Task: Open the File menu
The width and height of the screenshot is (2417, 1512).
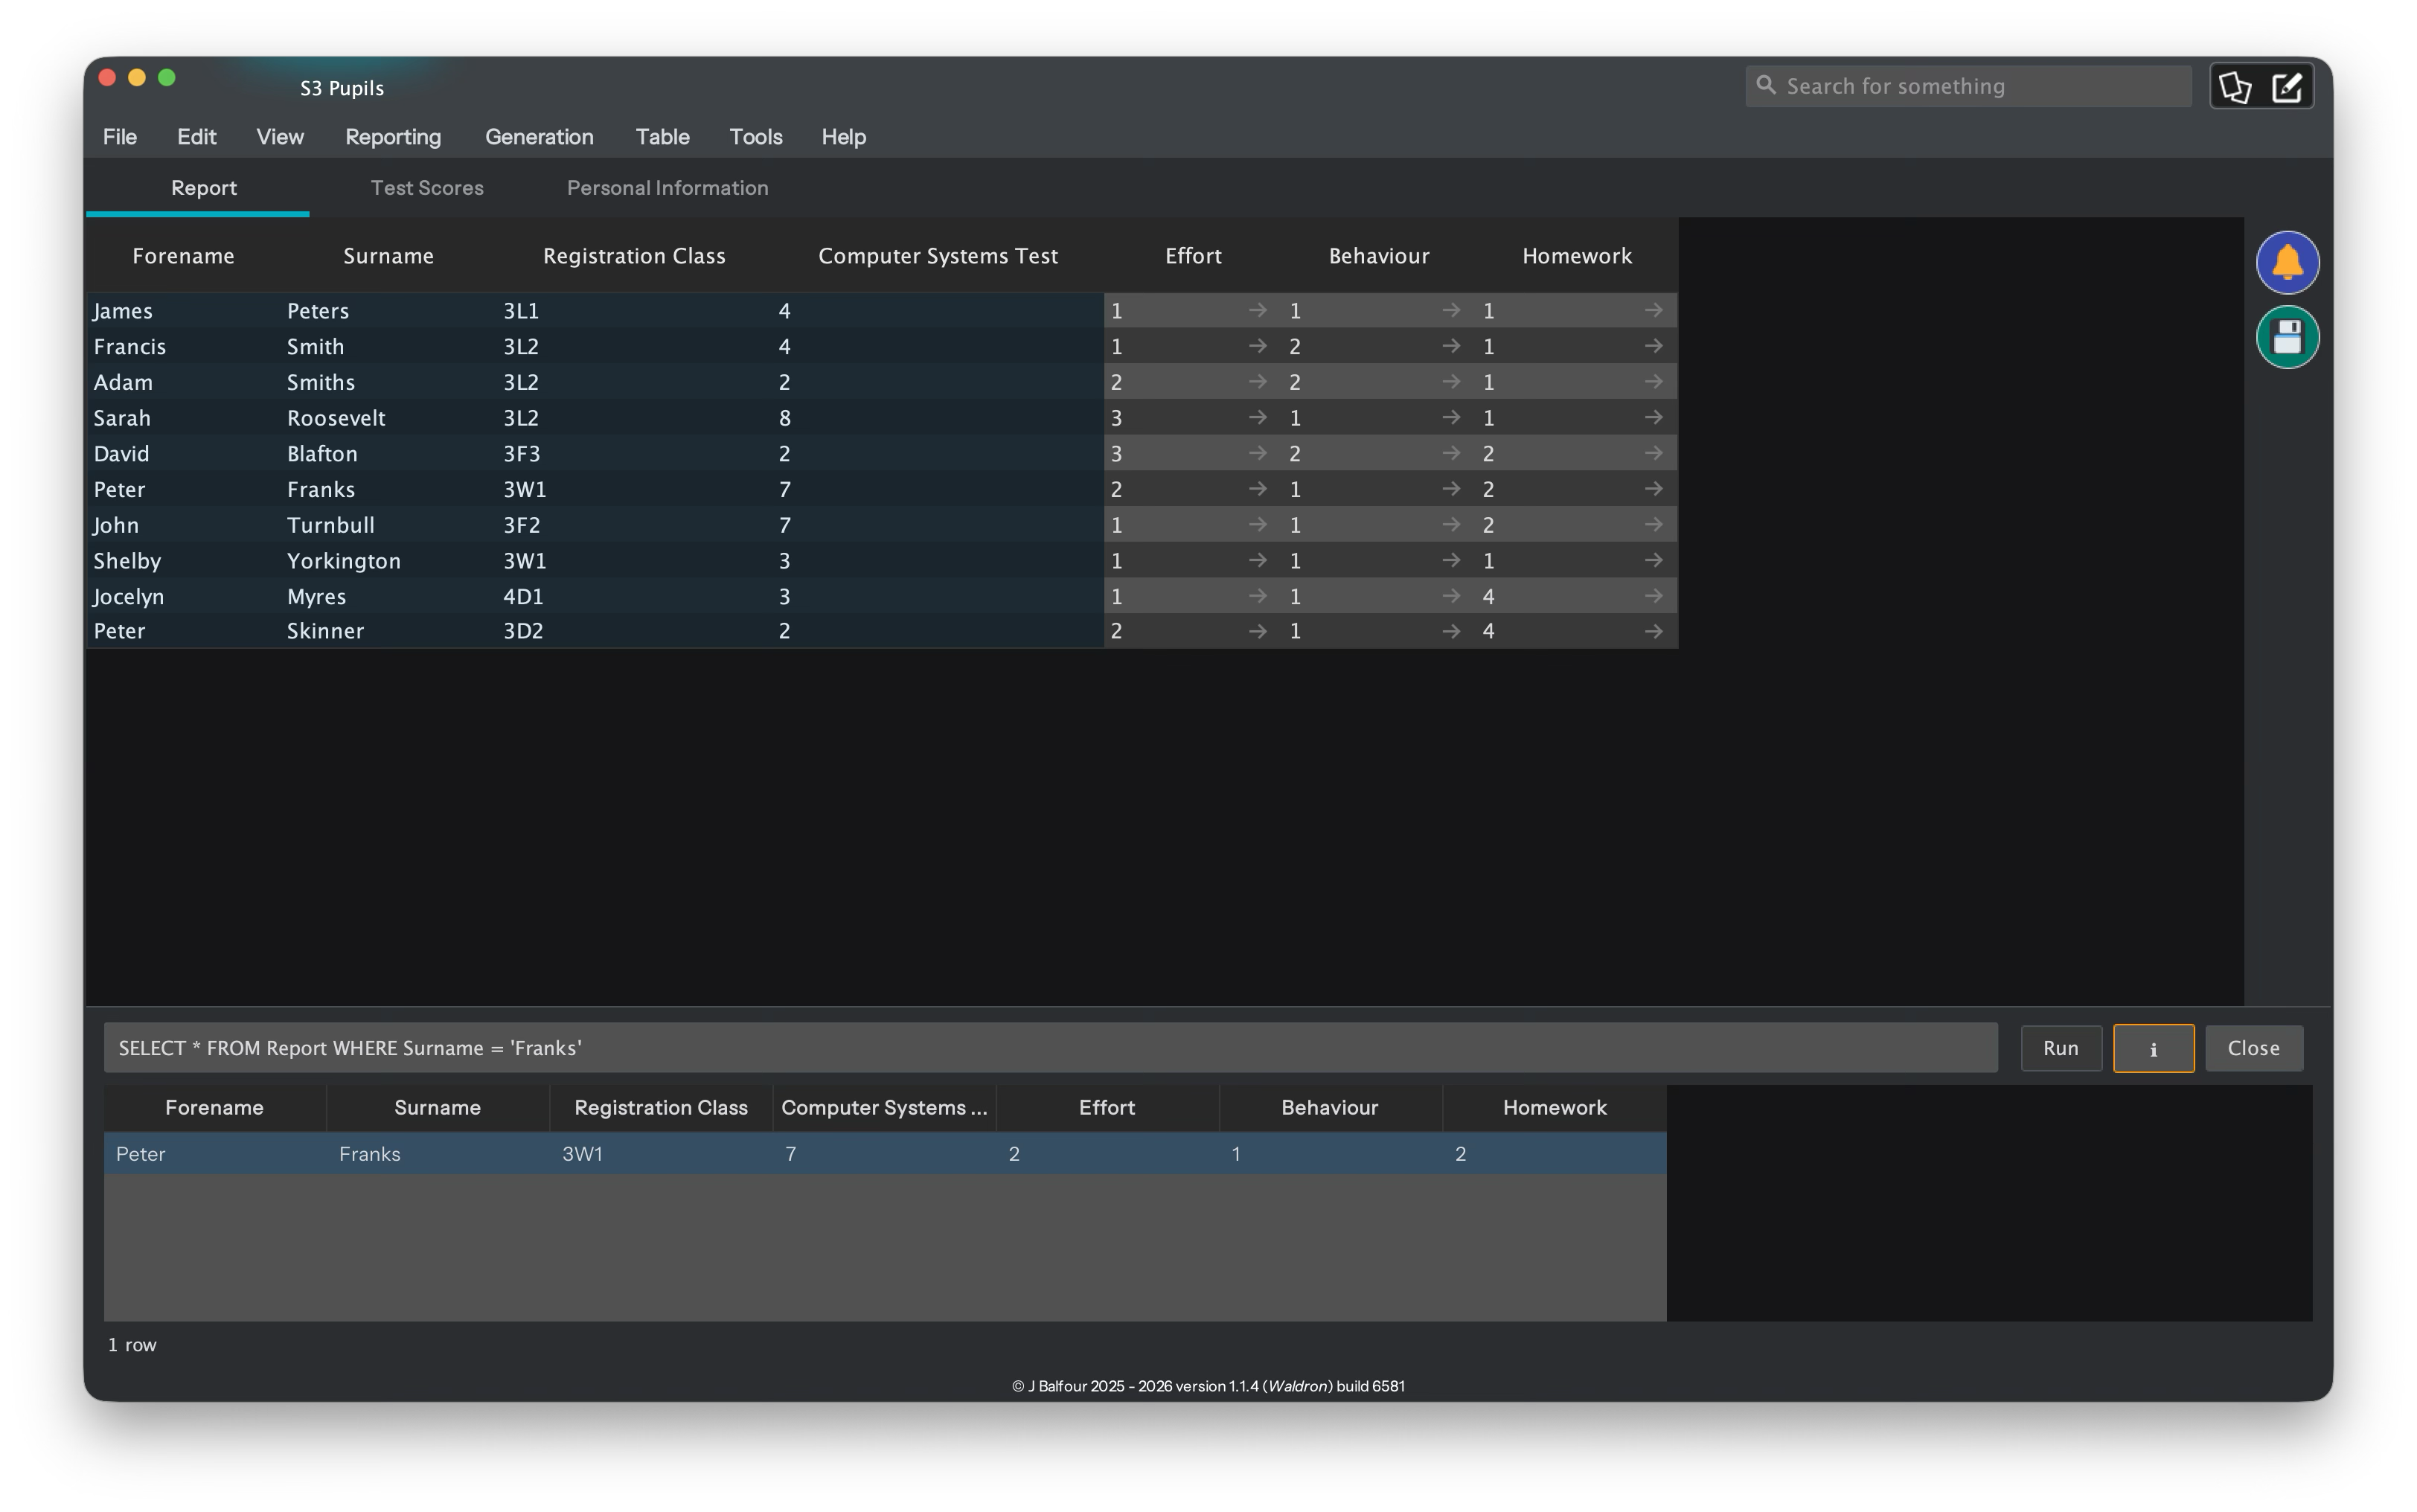Action: click(120, 137)
